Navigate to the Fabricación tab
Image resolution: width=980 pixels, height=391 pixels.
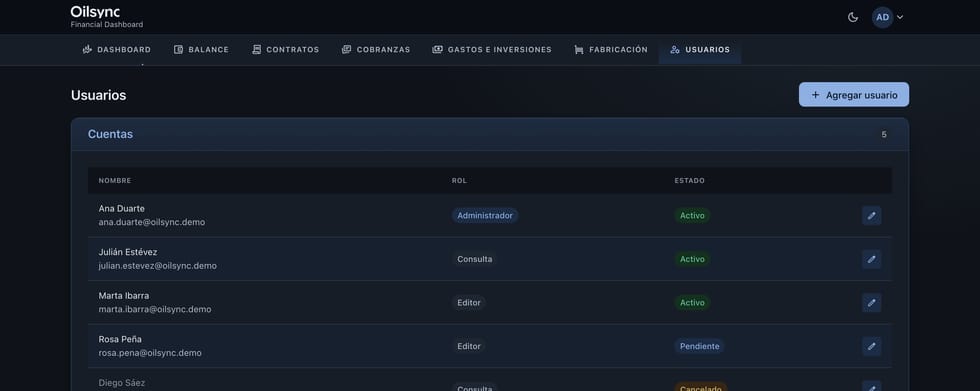[611, 50]
